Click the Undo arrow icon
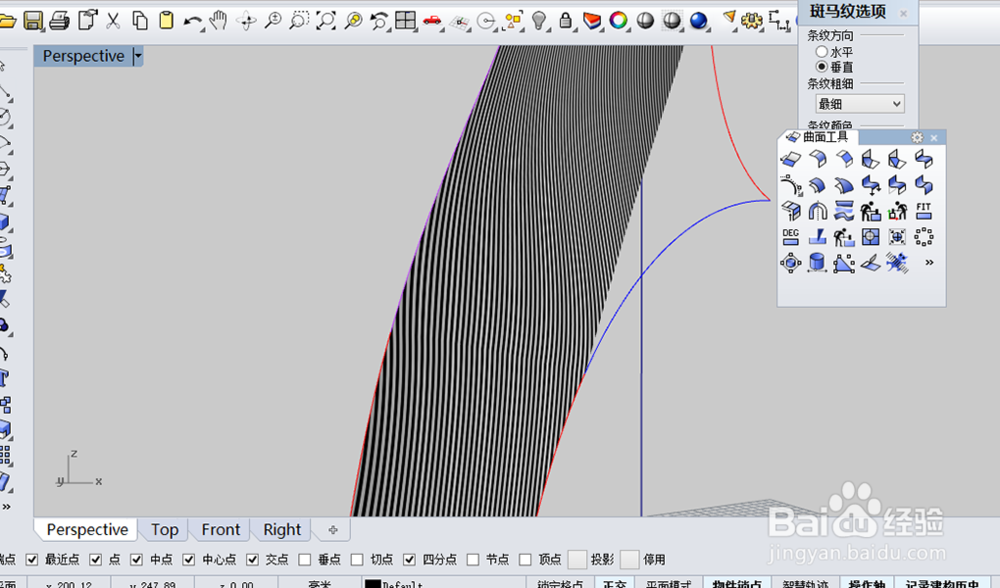The height and width of the screenshot is (588, 1000). pyautogui.click(x=192, y=22)
